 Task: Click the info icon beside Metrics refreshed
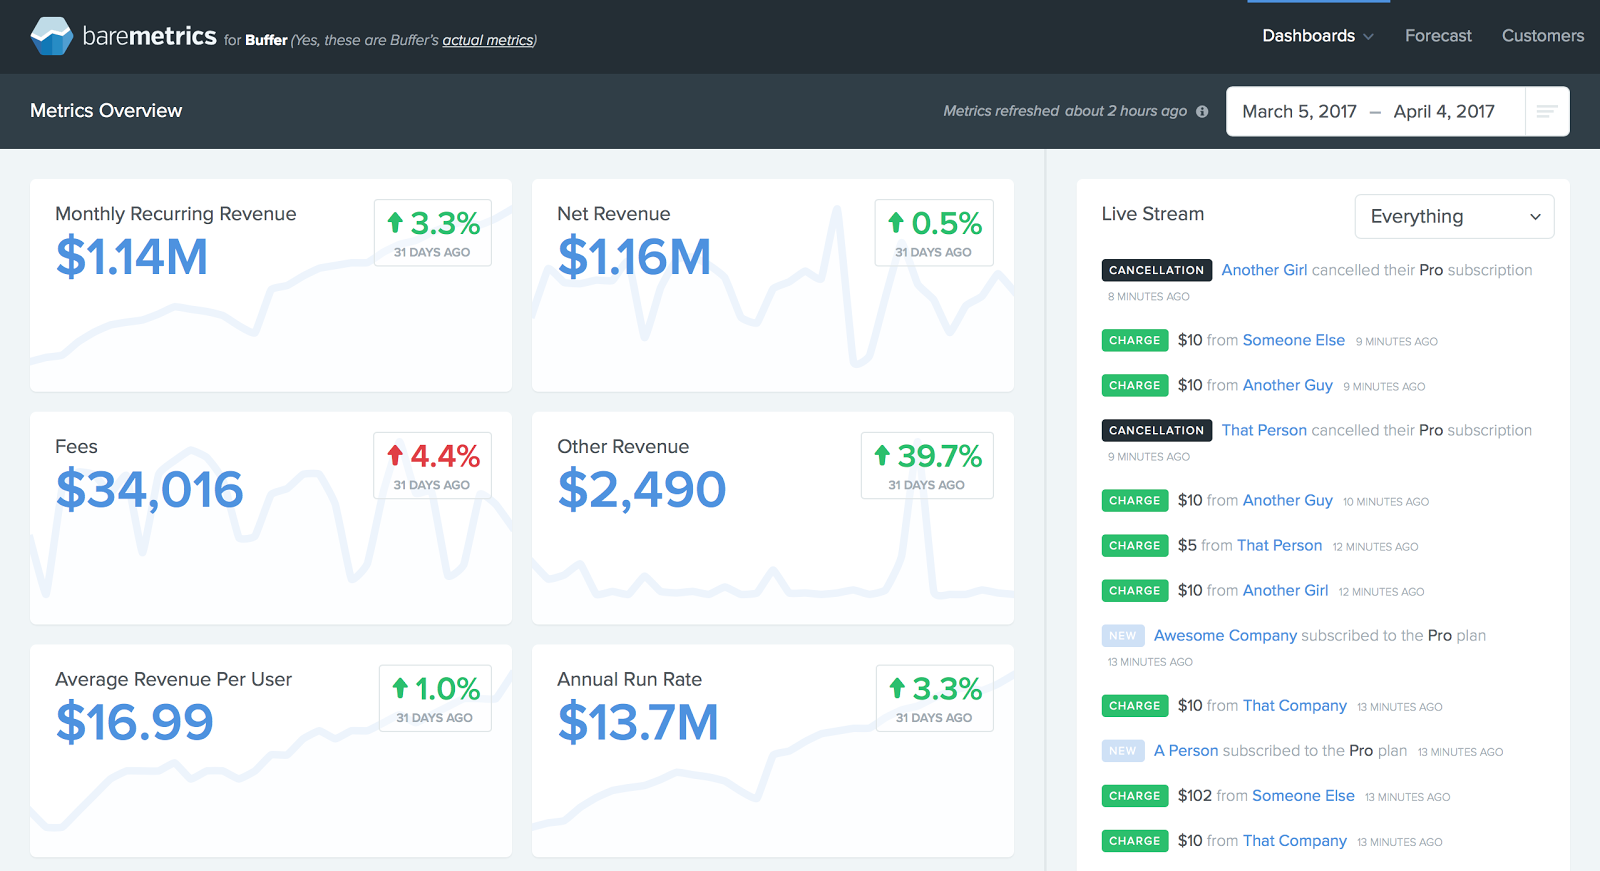click(x=1202, y=111)
